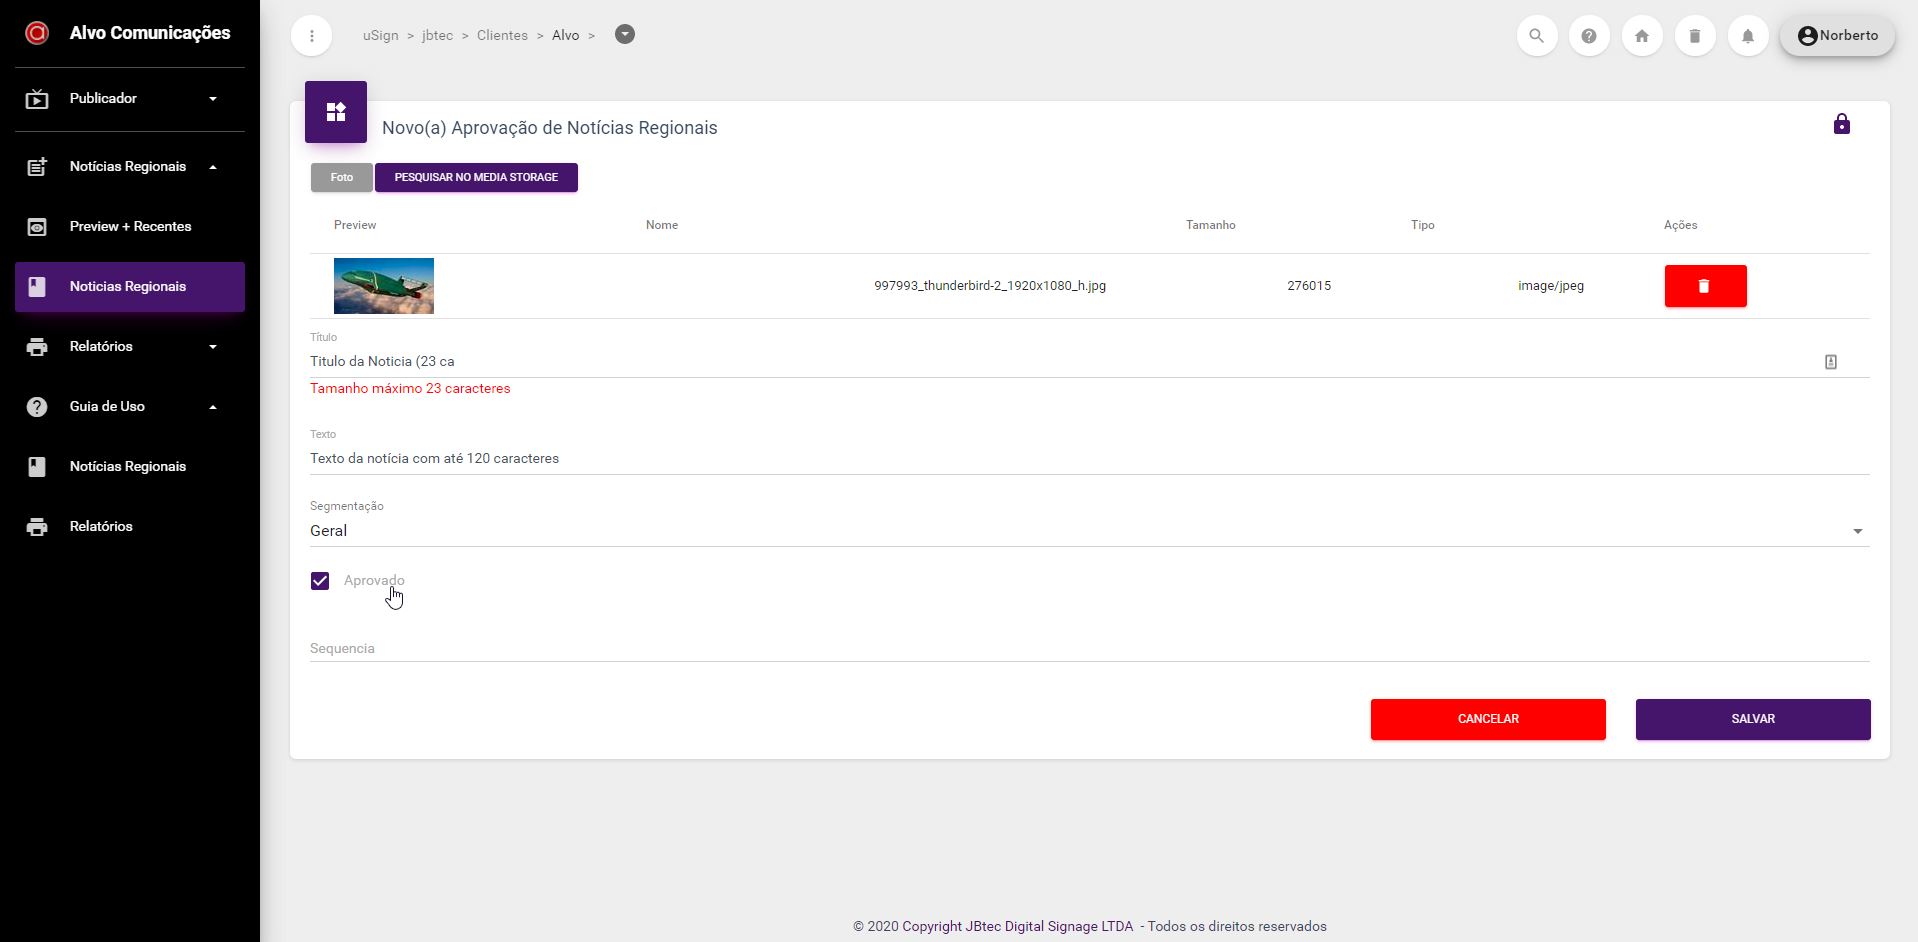Collapse the Guia de Uso arrow
The image size is (1918, 942).
[x=213, y=407]
